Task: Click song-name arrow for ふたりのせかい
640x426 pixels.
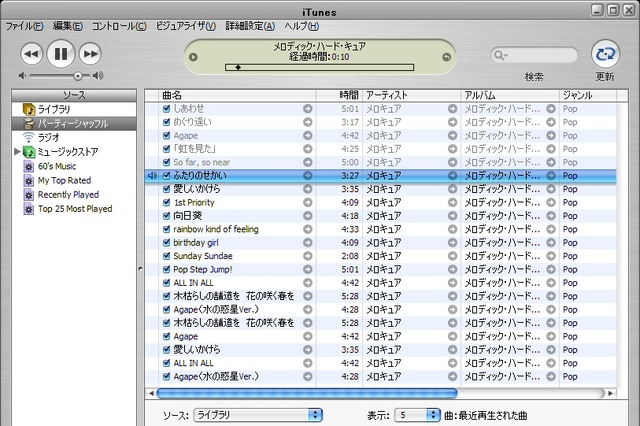Action: (308, 175)
